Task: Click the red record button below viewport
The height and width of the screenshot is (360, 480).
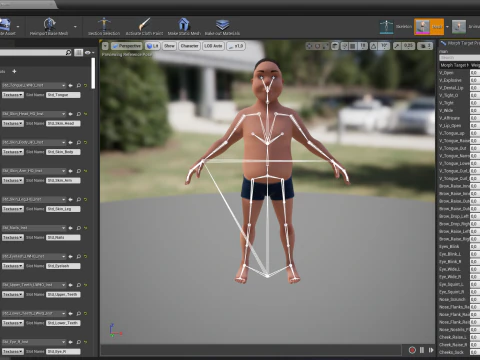Action: [412, 350]
